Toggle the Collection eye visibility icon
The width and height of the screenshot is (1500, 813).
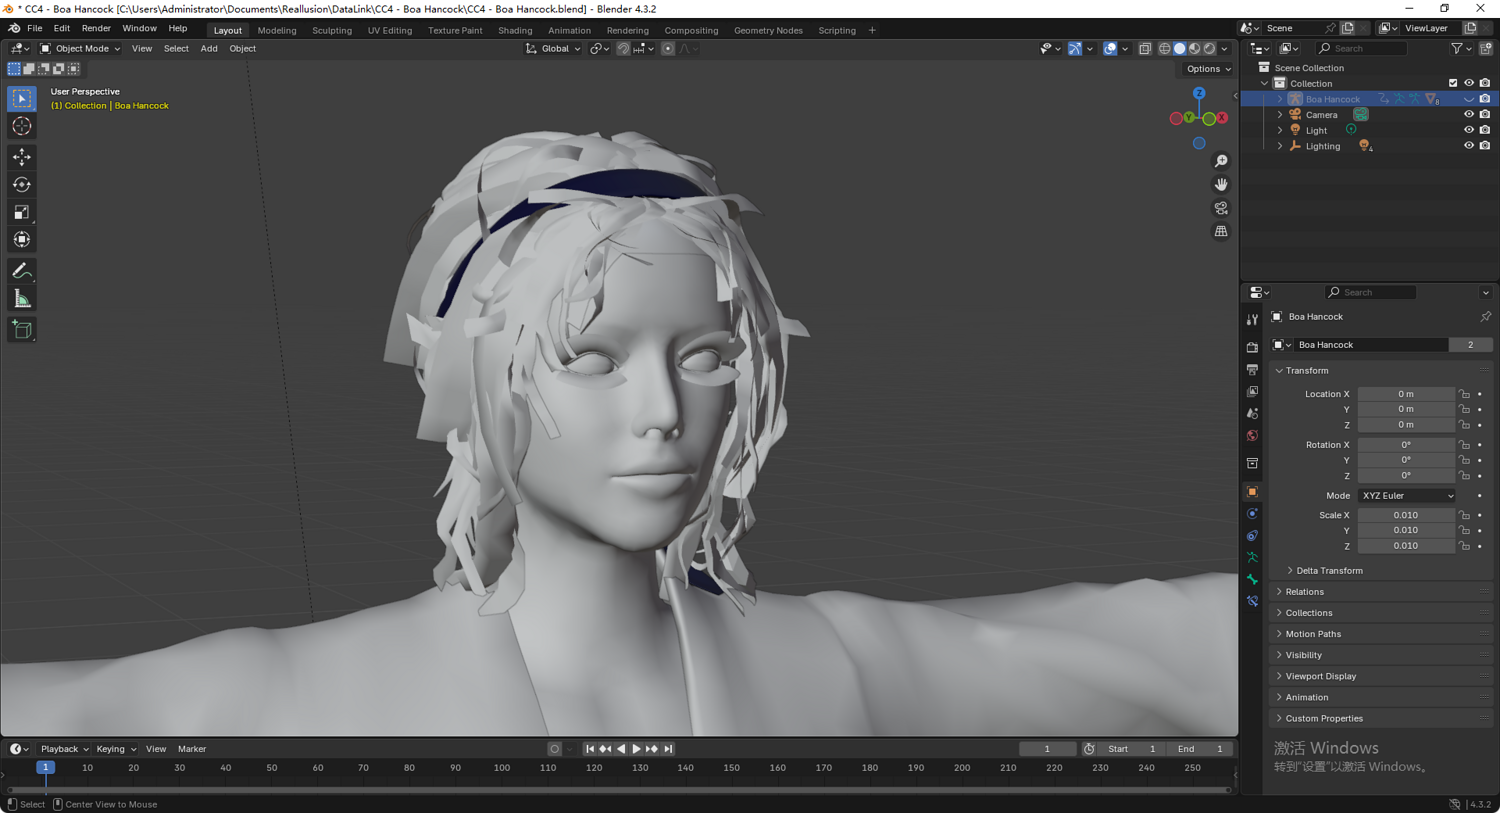tap(1469, 83)
